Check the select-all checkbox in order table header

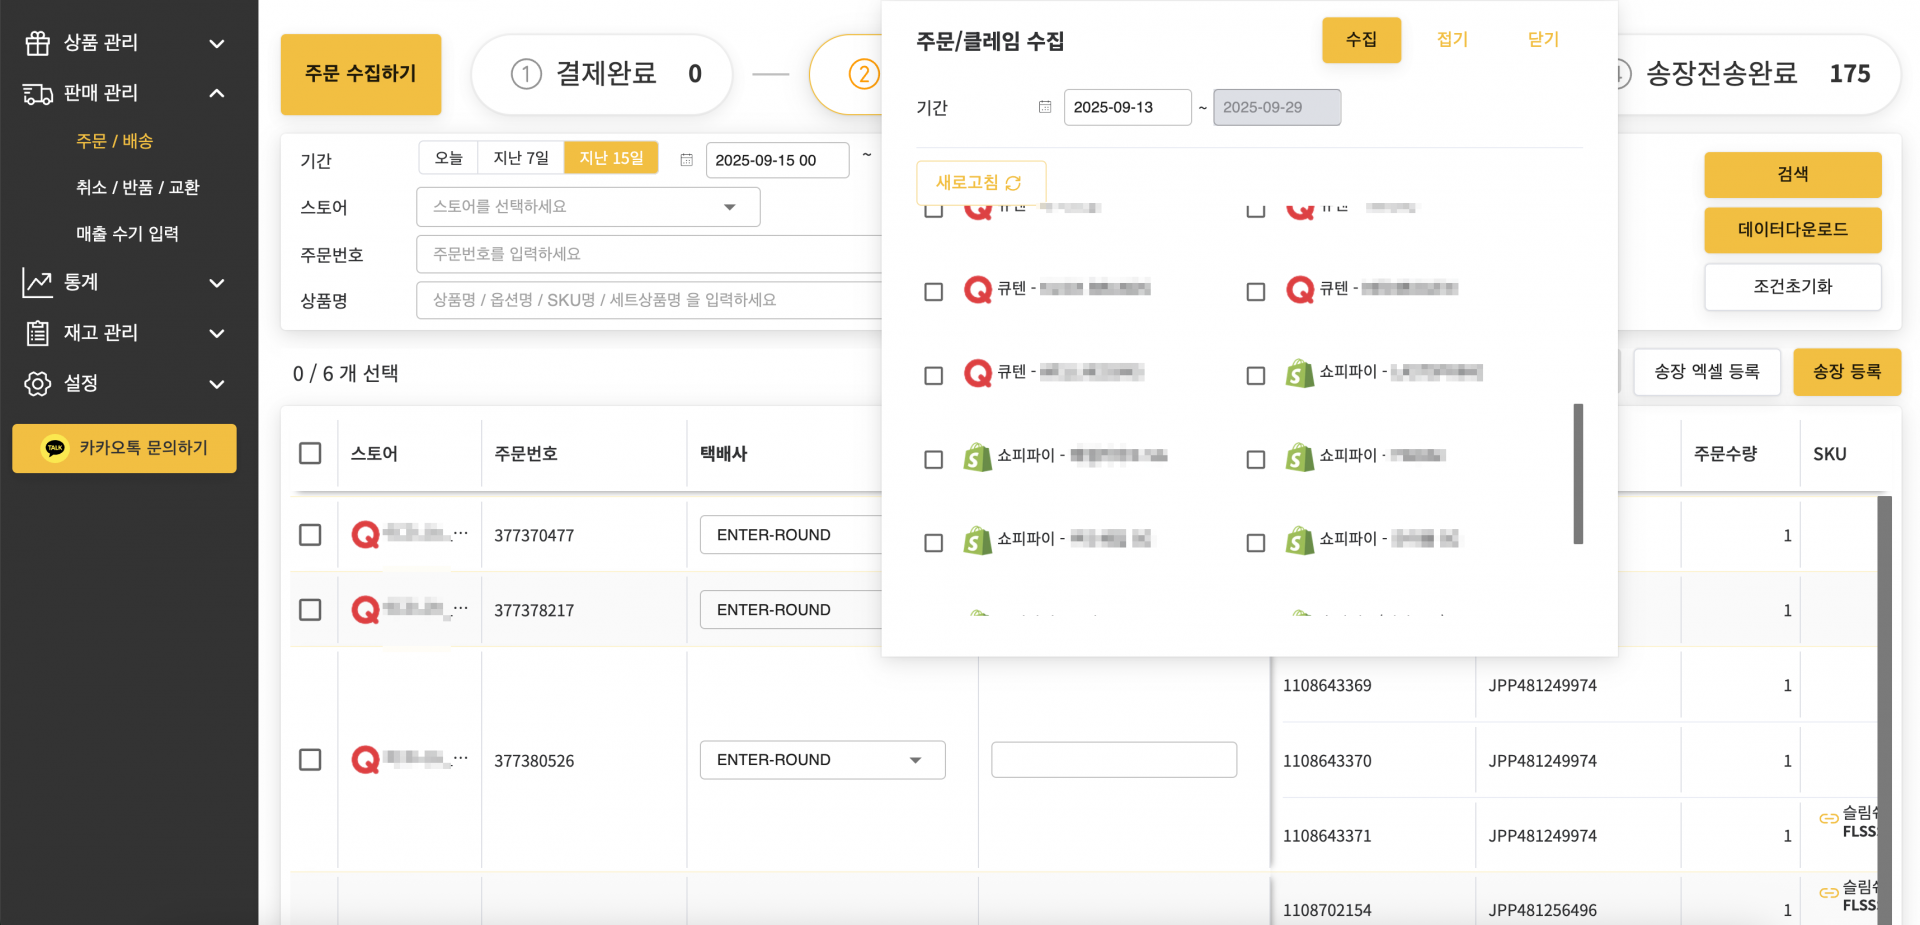[310, 452]
